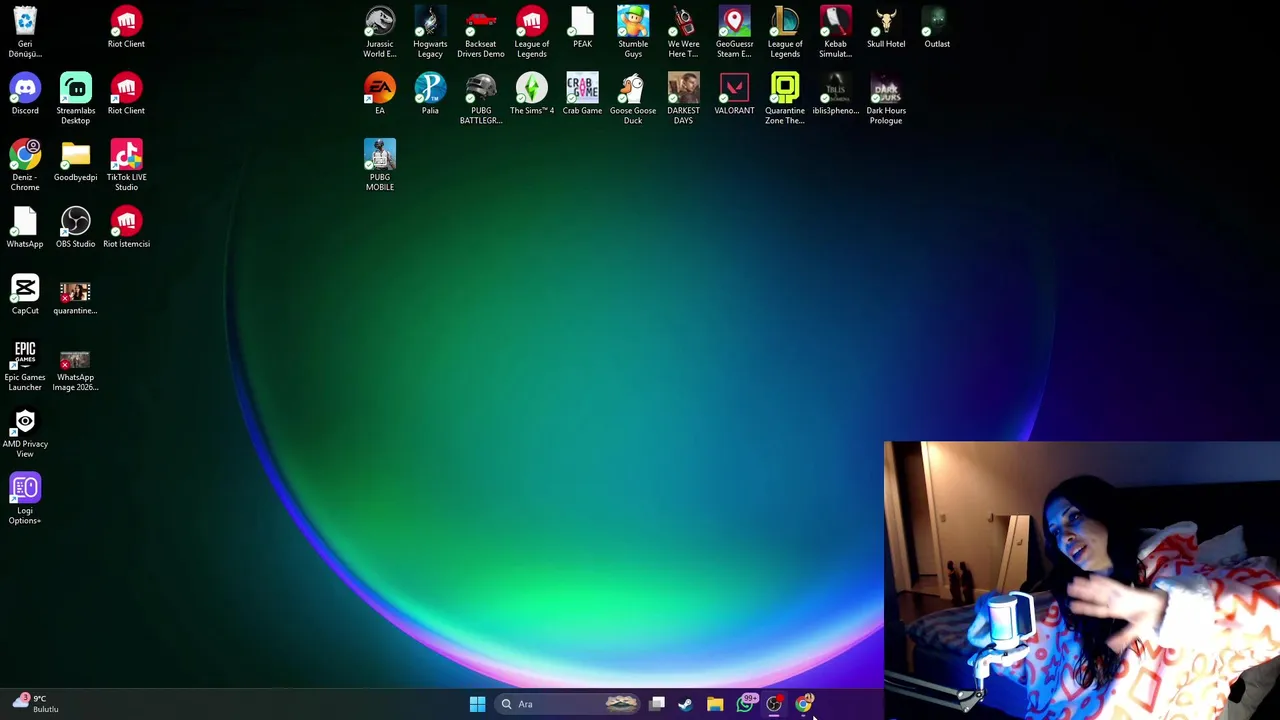Image resolution: width=1280 pixels, height=720 pixels.
Task: Launch CapCut from the desktop
Action: [x=25, y=294]
